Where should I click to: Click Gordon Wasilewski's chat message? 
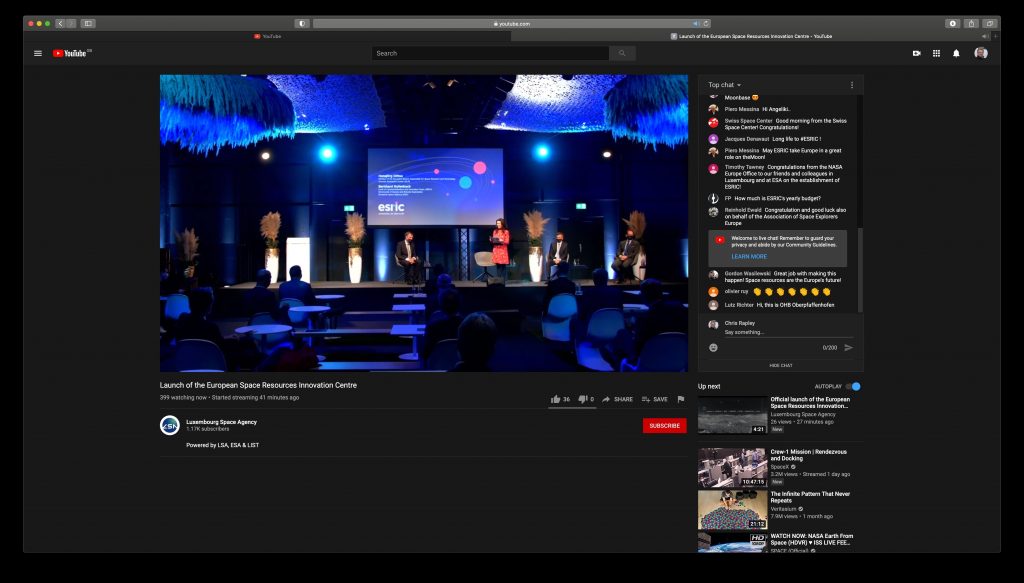click(783, 277)
